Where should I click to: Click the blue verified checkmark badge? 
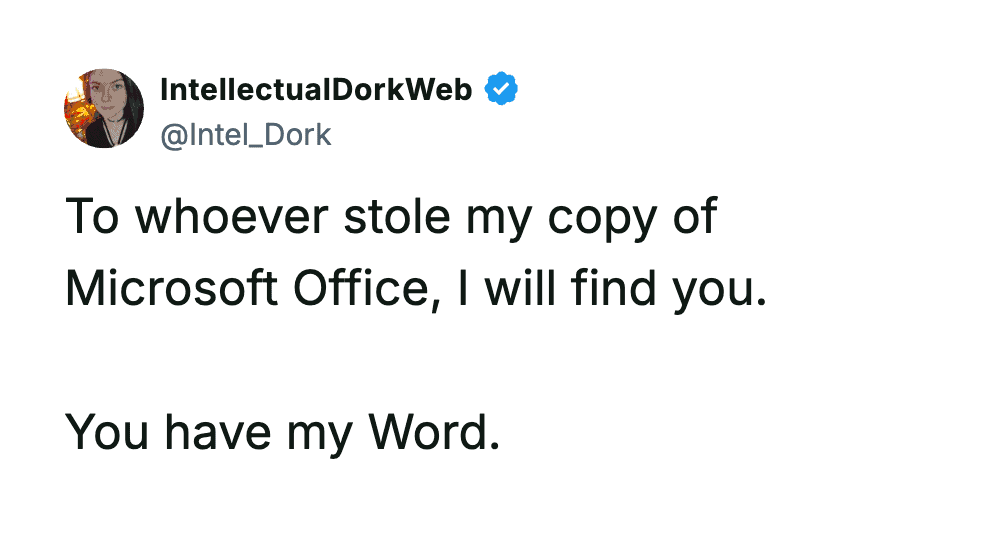point(501,90)
